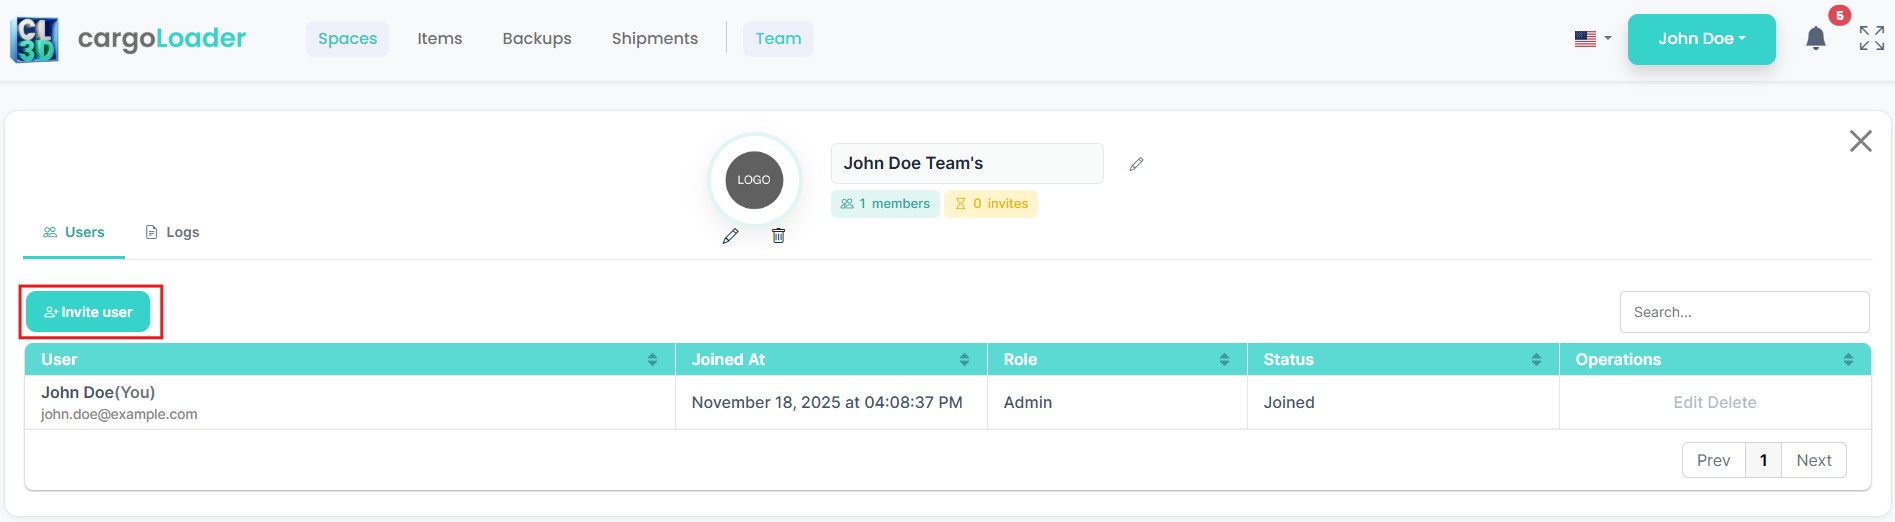
Task: Focus the Search input field
Action: (1744, 312)
